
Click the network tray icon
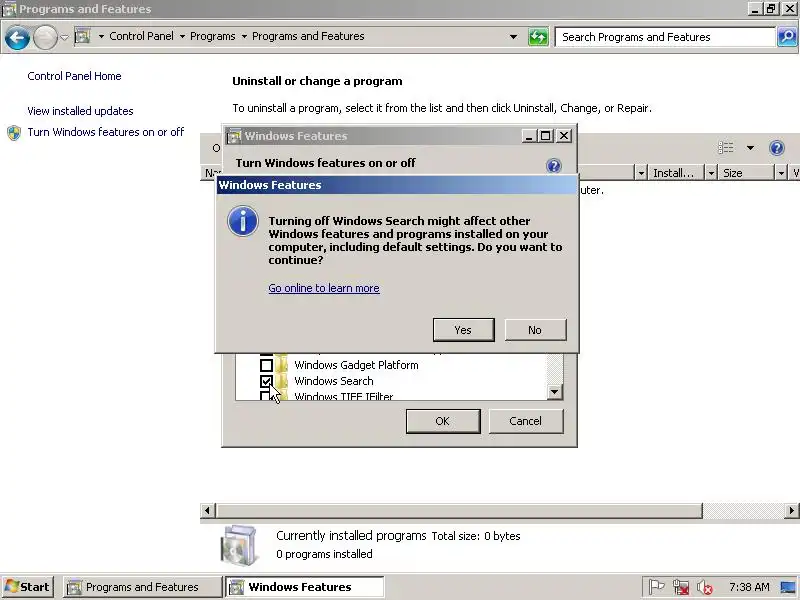click(x=681, y=587)
